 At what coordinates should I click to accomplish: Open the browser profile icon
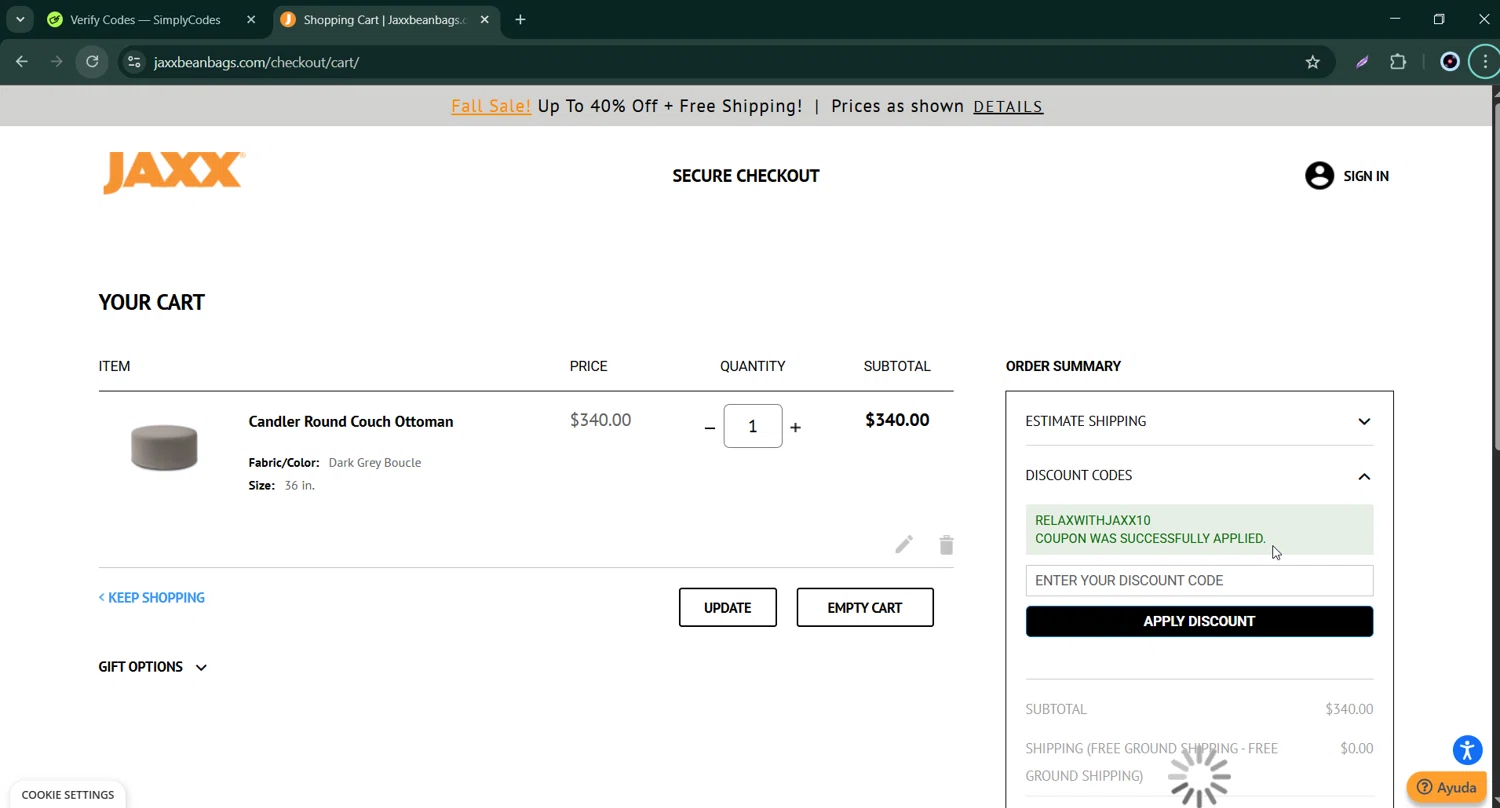tap(1450, 62)
